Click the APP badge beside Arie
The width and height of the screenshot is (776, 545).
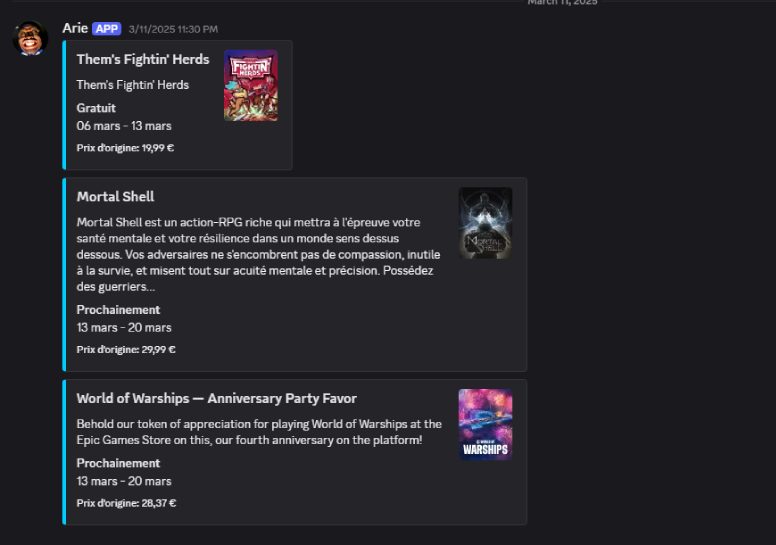point(106,29)
